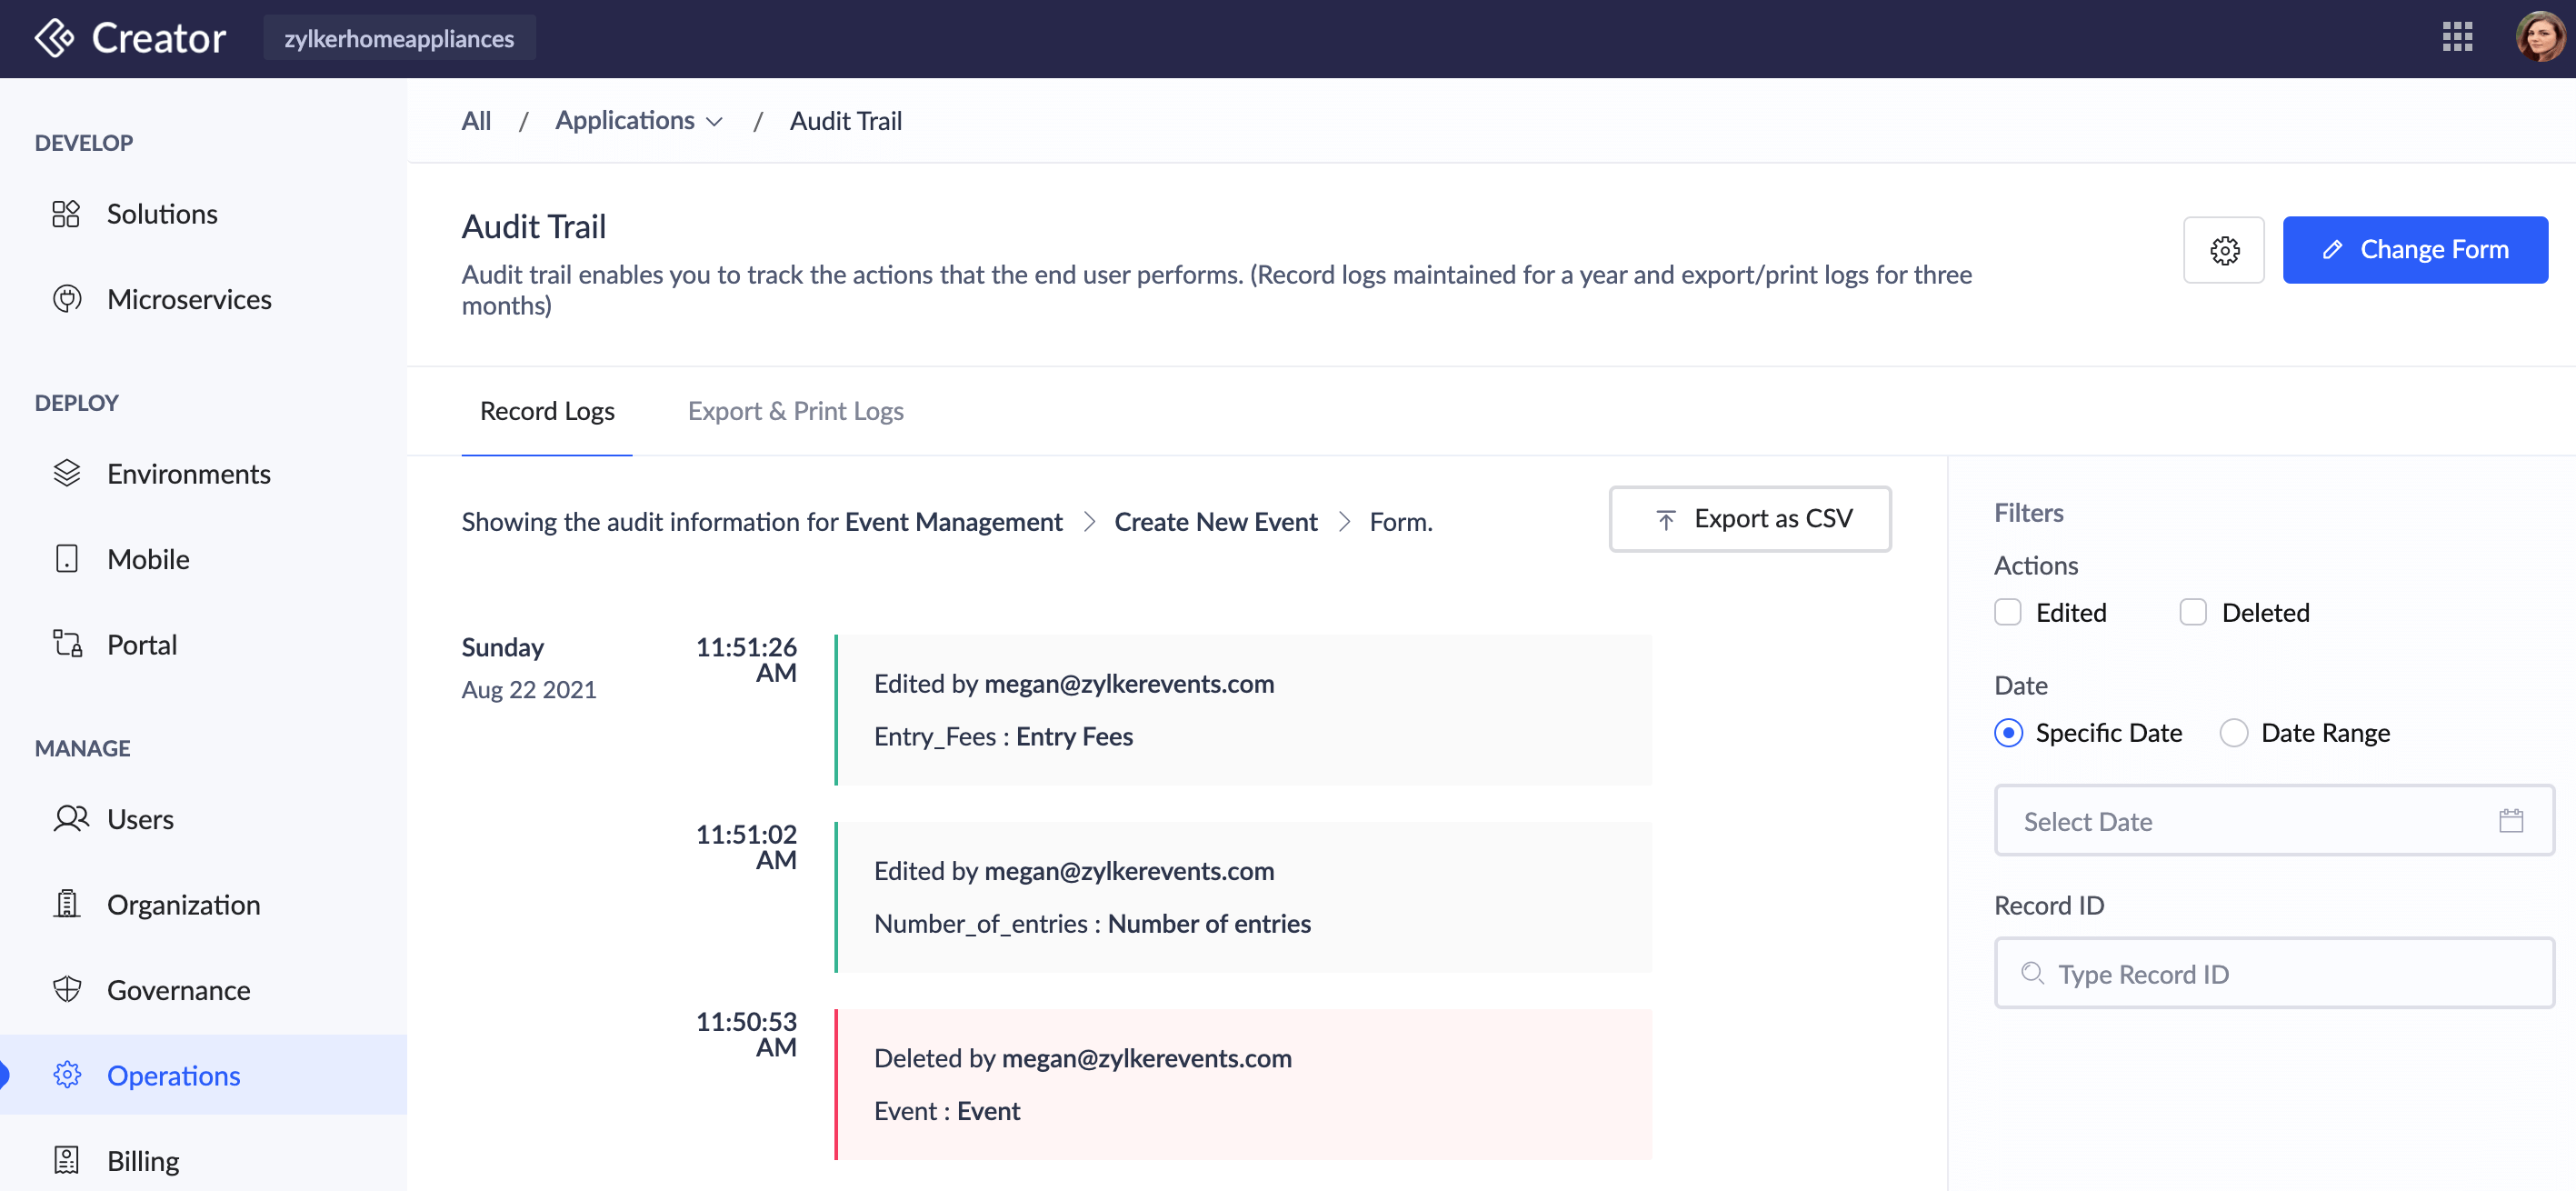The width and height of the screenshot is (2576, 1191).
Task: Open the Mobile menu item
Action: [203, 559]
